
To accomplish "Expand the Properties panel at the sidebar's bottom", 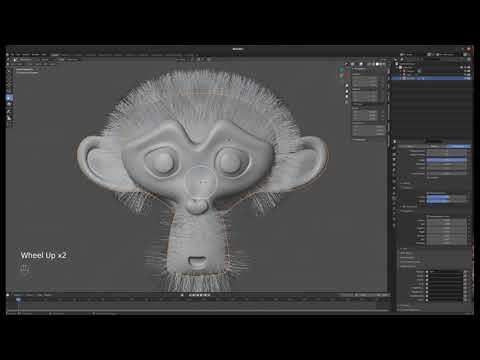I will coord(360,140).
